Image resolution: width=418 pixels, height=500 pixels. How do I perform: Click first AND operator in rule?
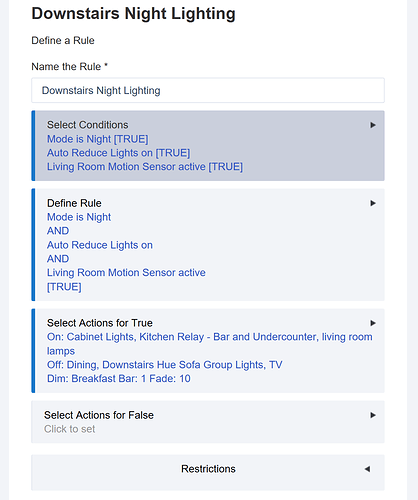pyautogui.click(x=58, y=231)
